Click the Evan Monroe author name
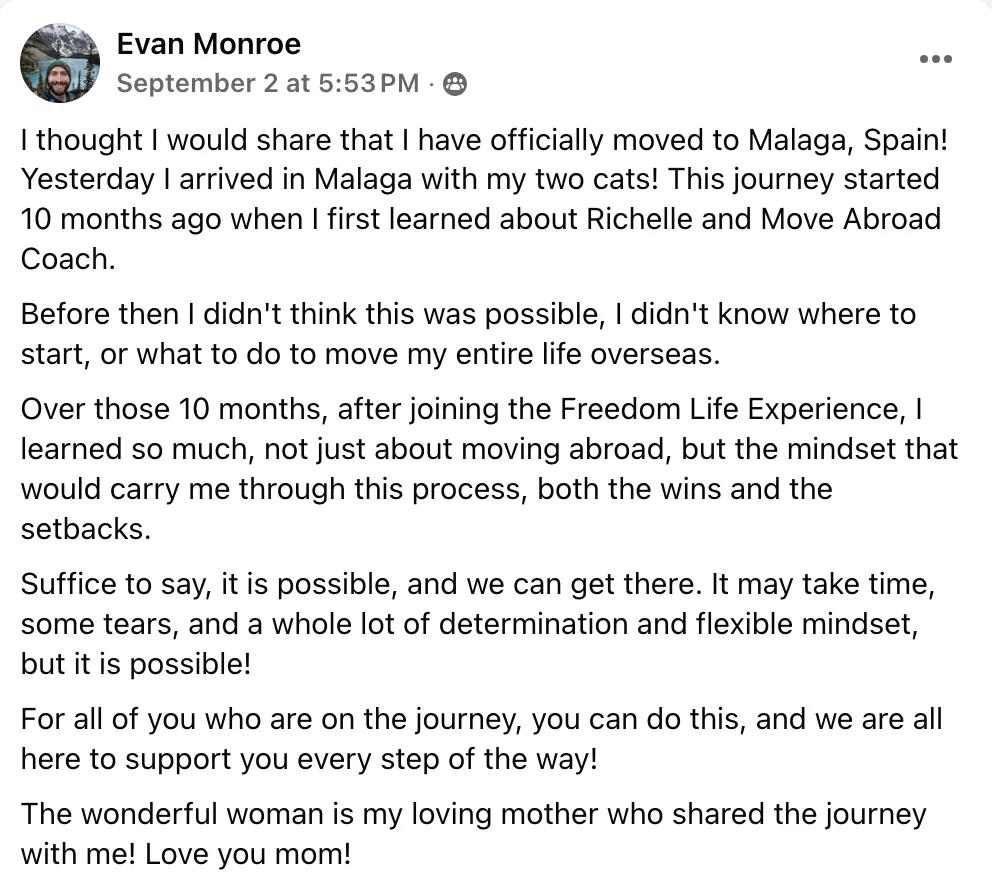The height and width of the screenshot is (890, 992). (209, 44)
